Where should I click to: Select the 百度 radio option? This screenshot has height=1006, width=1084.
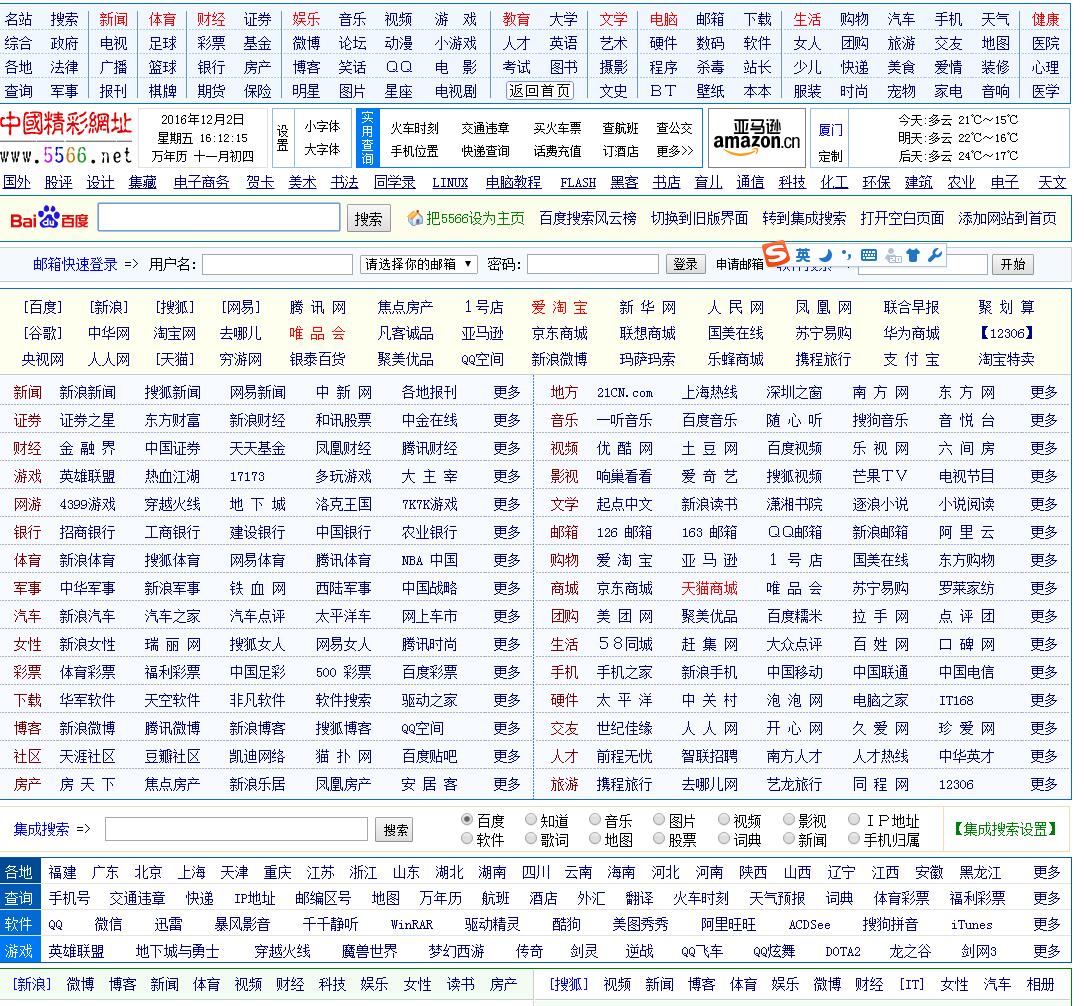467,819
